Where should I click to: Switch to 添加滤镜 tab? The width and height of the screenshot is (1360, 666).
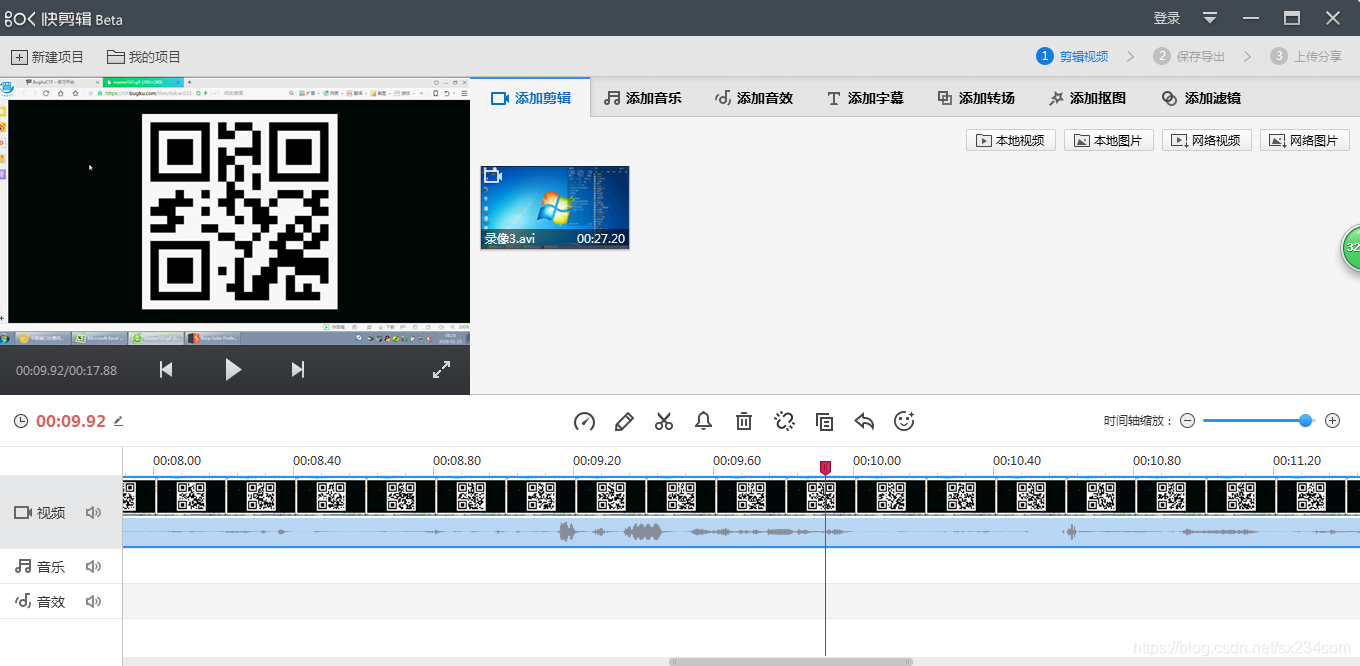click(1201, 98)
